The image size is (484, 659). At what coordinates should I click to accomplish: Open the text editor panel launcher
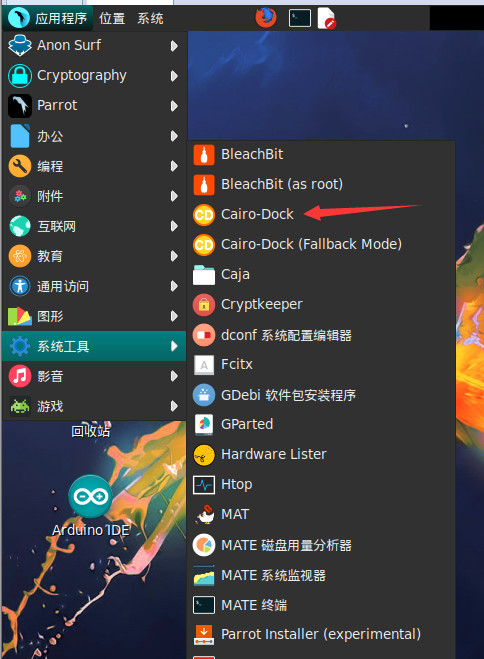coord(327,18)
